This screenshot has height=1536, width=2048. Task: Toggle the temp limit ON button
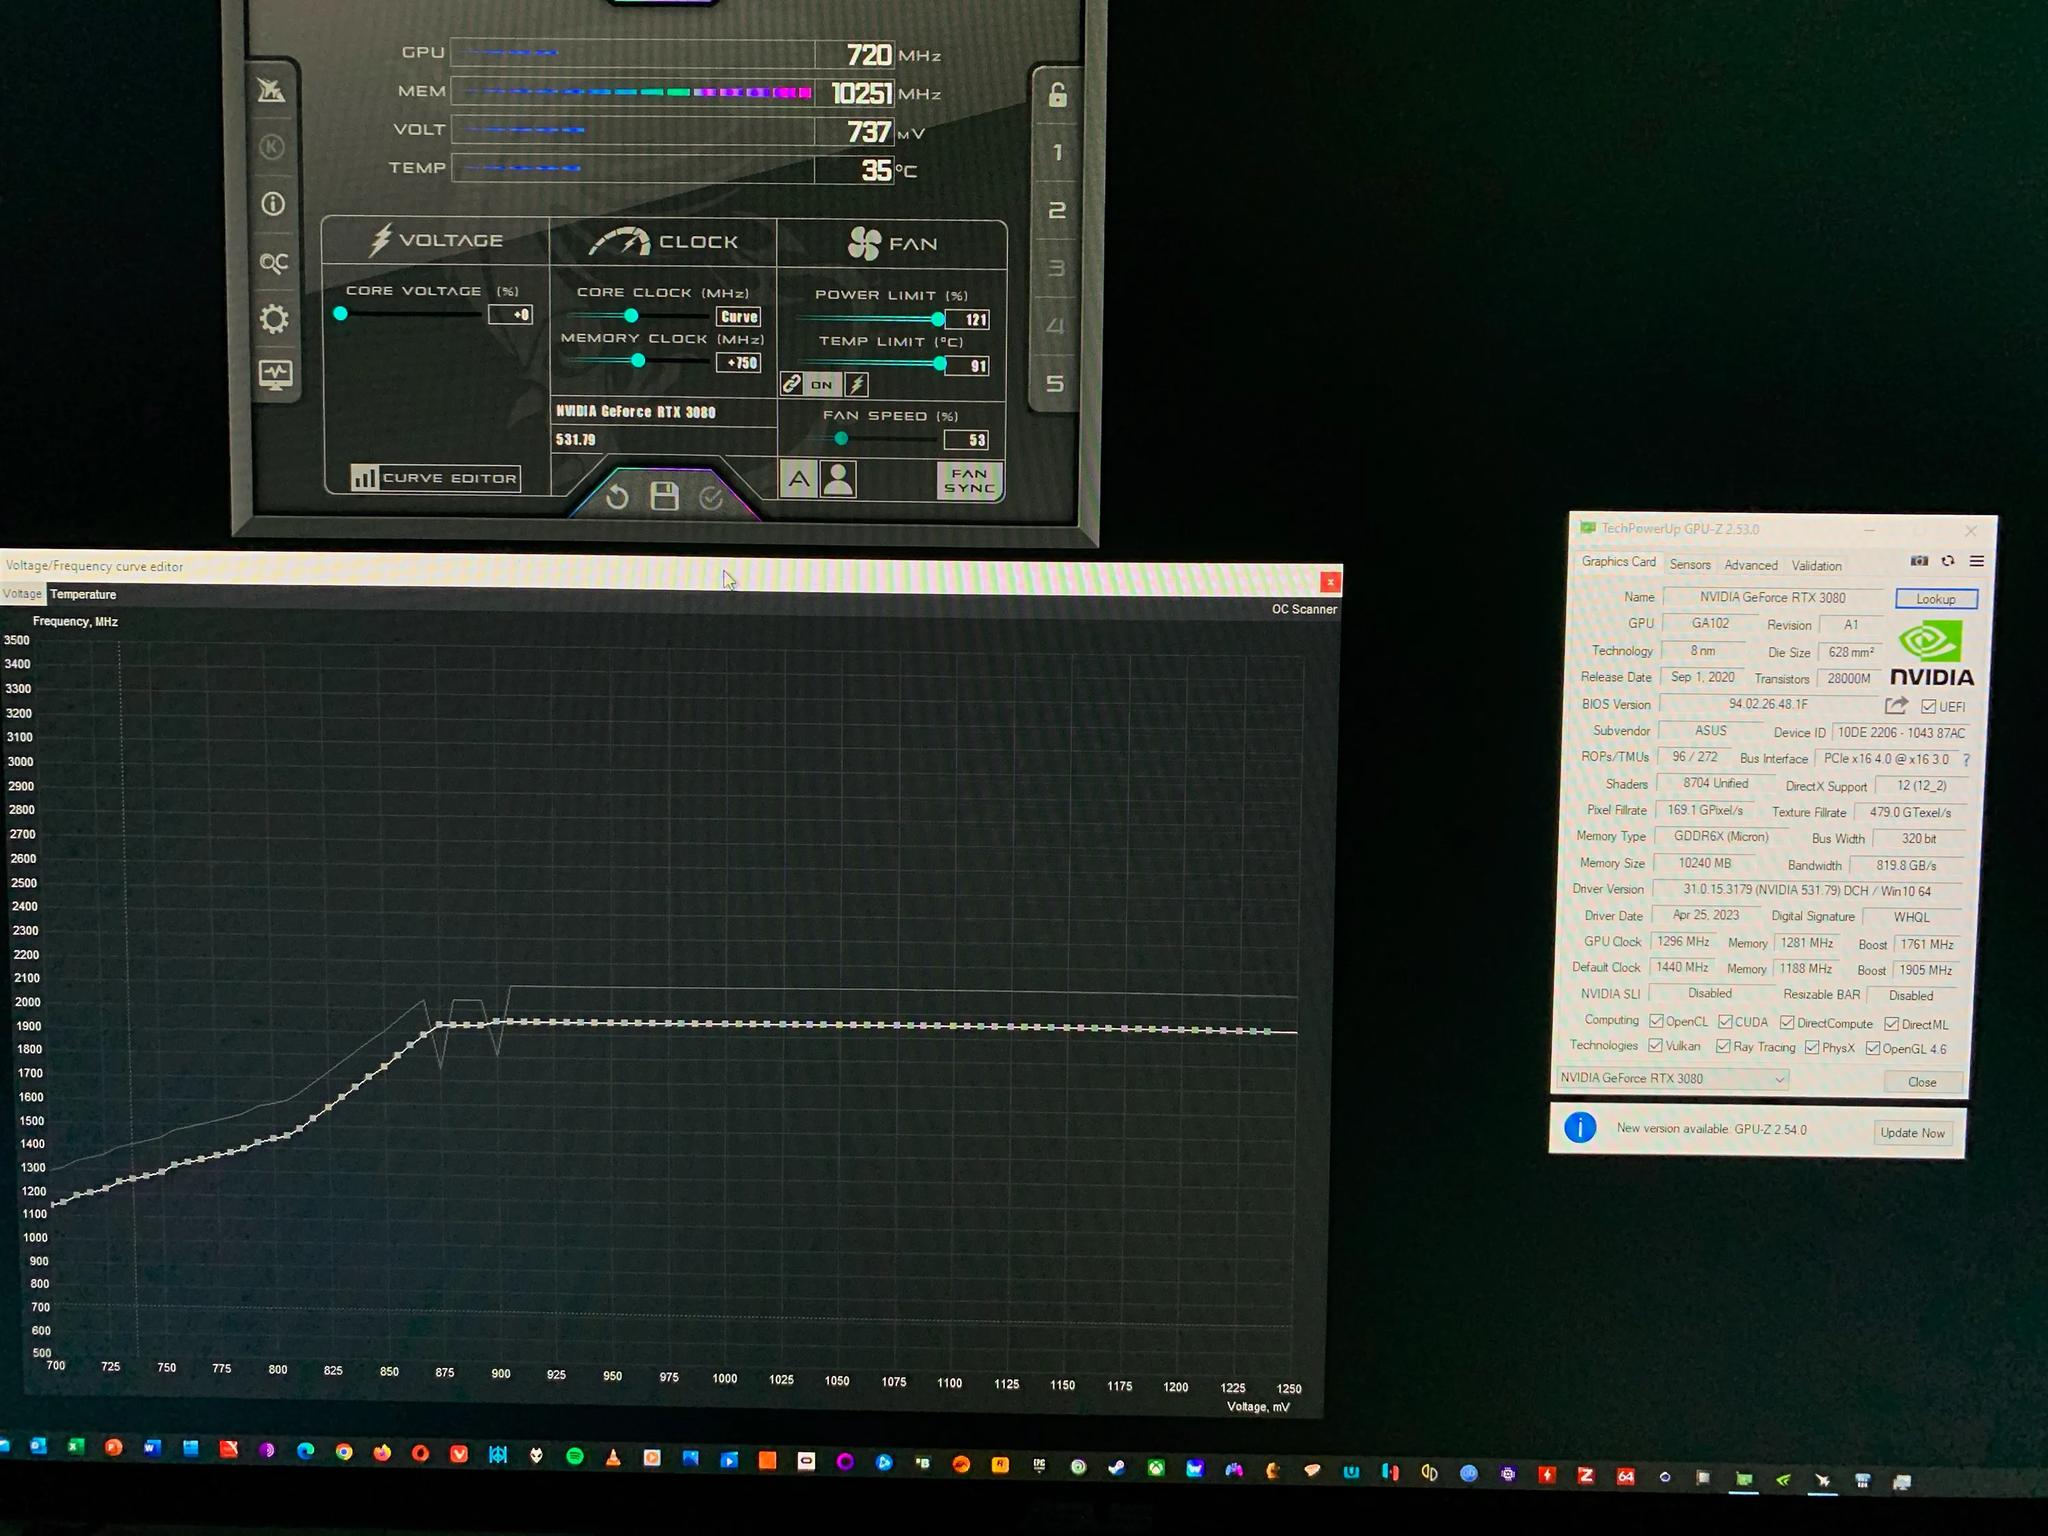821,384
